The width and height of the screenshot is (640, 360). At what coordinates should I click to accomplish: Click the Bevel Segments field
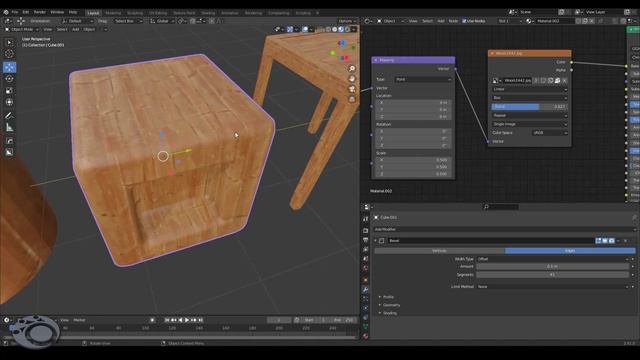[553, 275]
